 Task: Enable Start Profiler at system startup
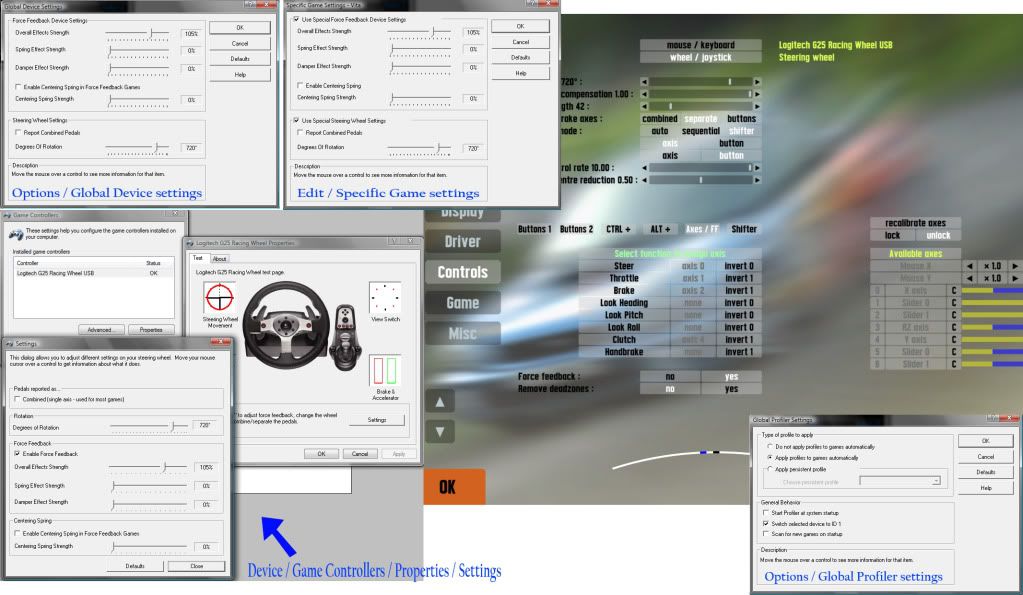[x=765, y=513]
